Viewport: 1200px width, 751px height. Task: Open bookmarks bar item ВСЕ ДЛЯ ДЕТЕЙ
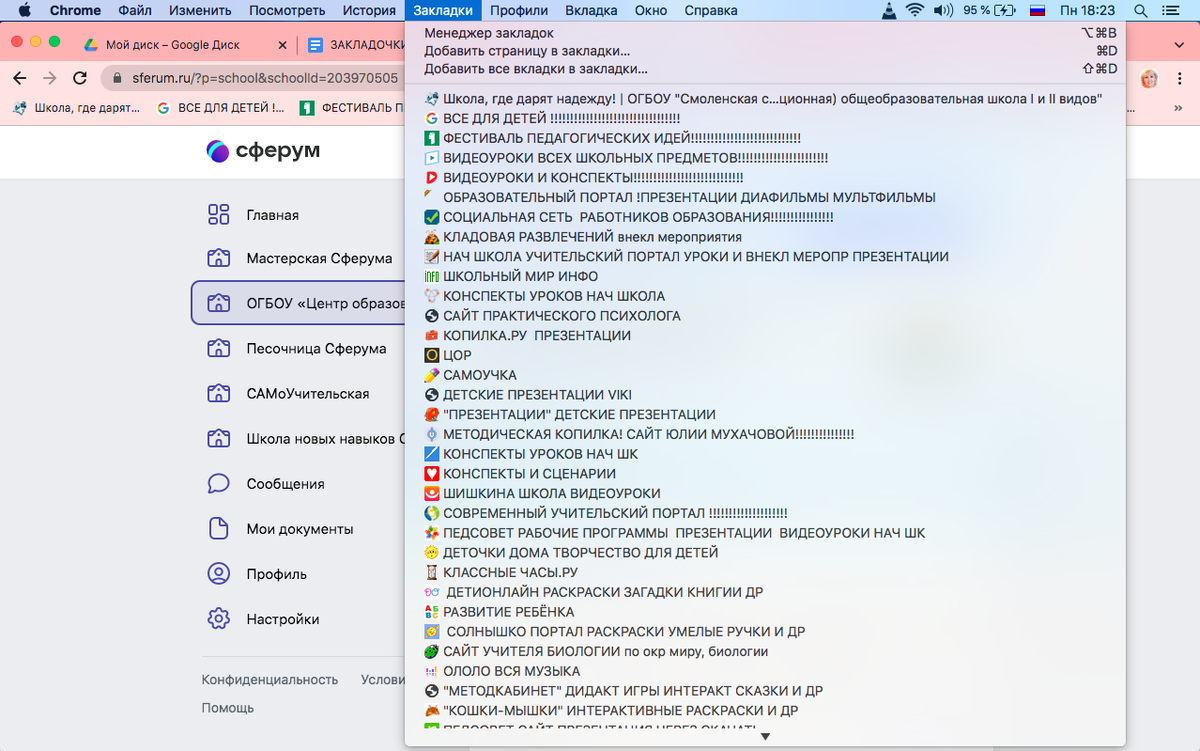click(x=221, y=107)
